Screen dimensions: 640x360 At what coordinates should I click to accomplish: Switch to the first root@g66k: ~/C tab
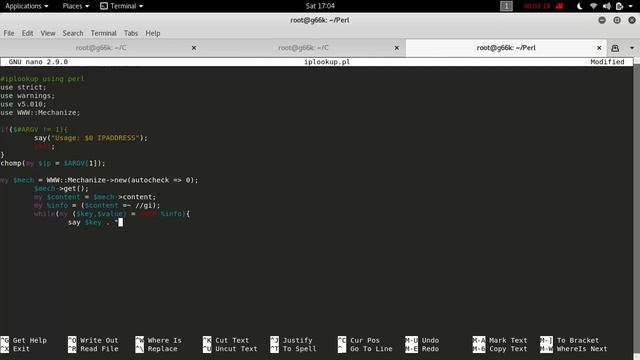click(x=101, y=48)
